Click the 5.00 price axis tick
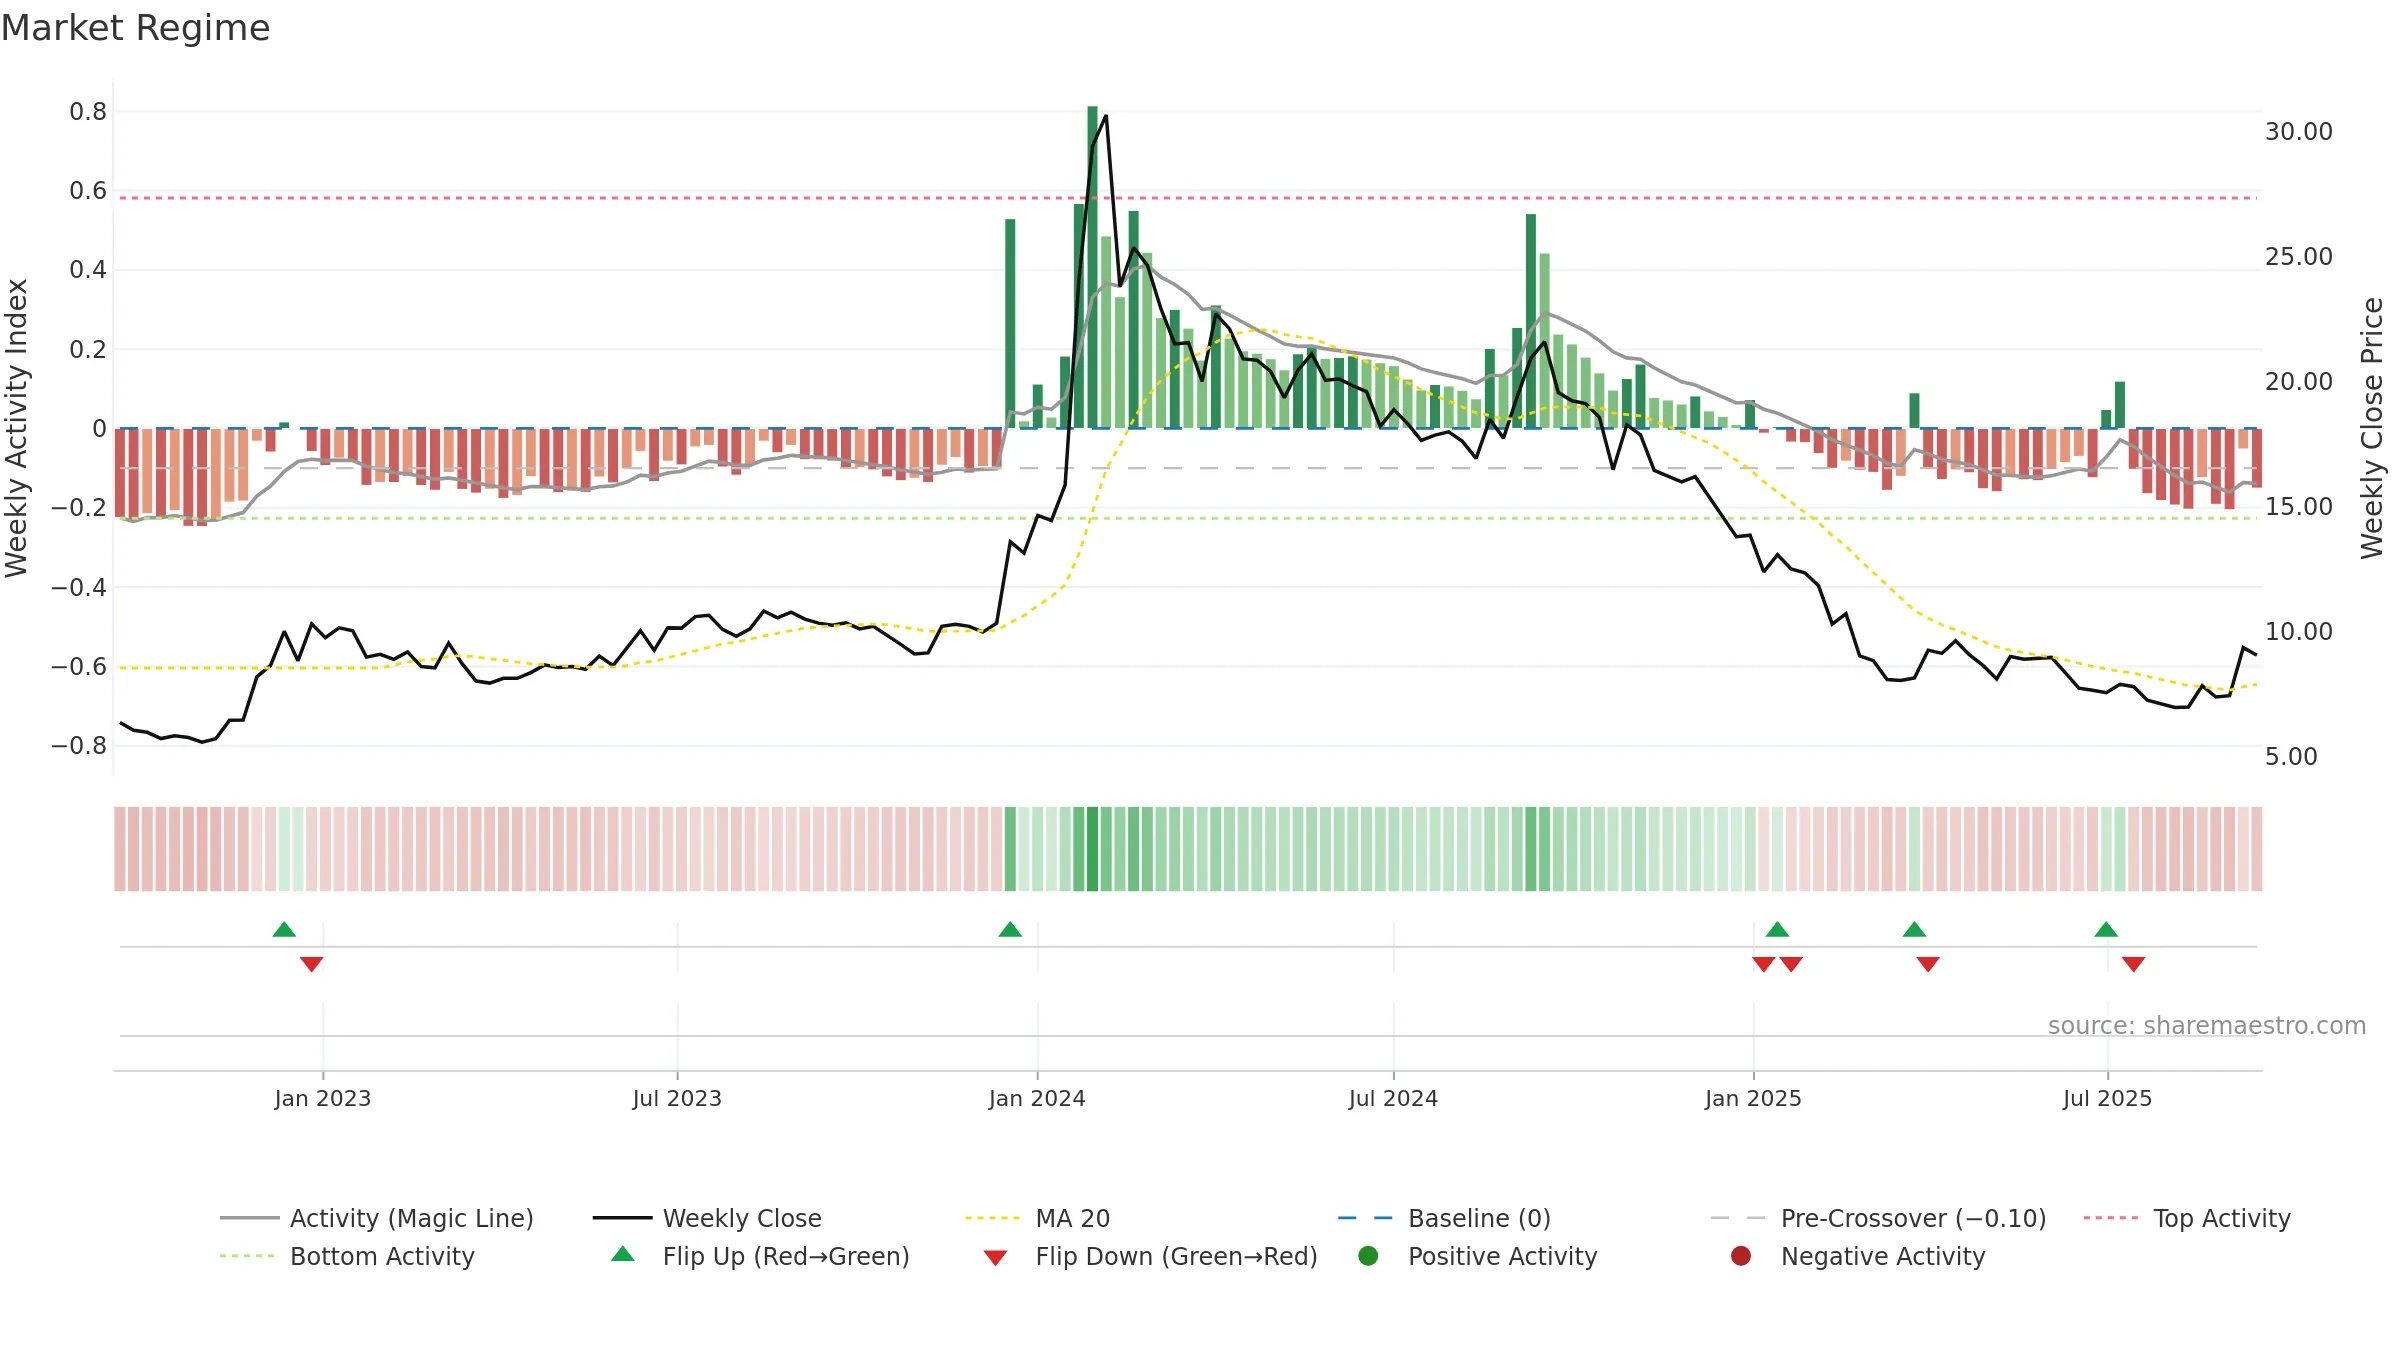The image size is (2400, 1350). coord(2291,757)
